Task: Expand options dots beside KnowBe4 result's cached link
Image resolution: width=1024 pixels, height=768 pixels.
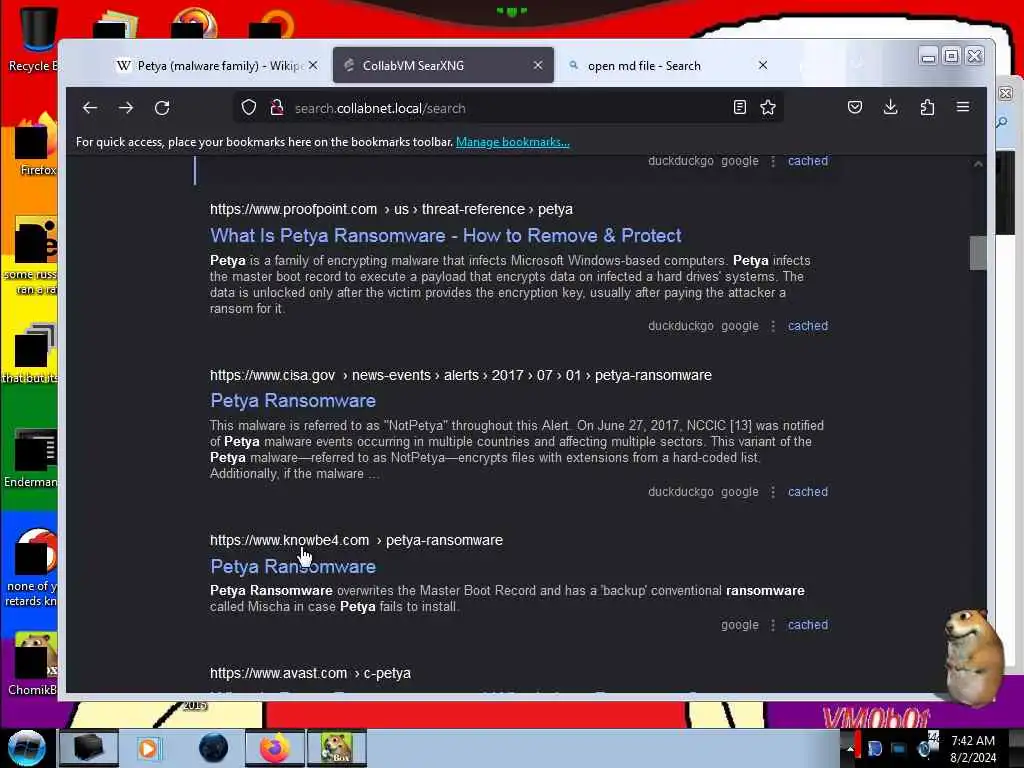Action: click(773, 625)
